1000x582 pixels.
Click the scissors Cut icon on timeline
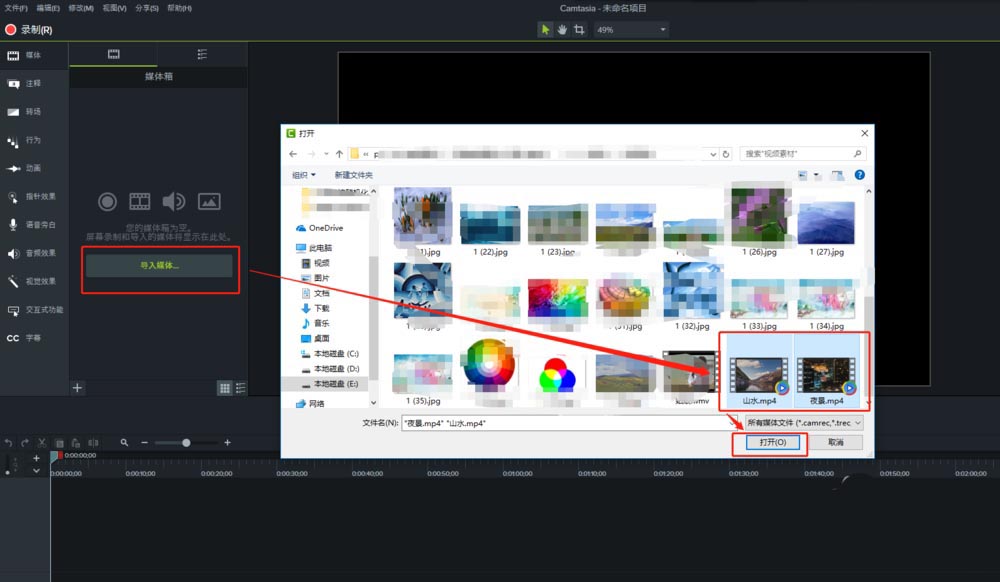(x=42, y=442)
